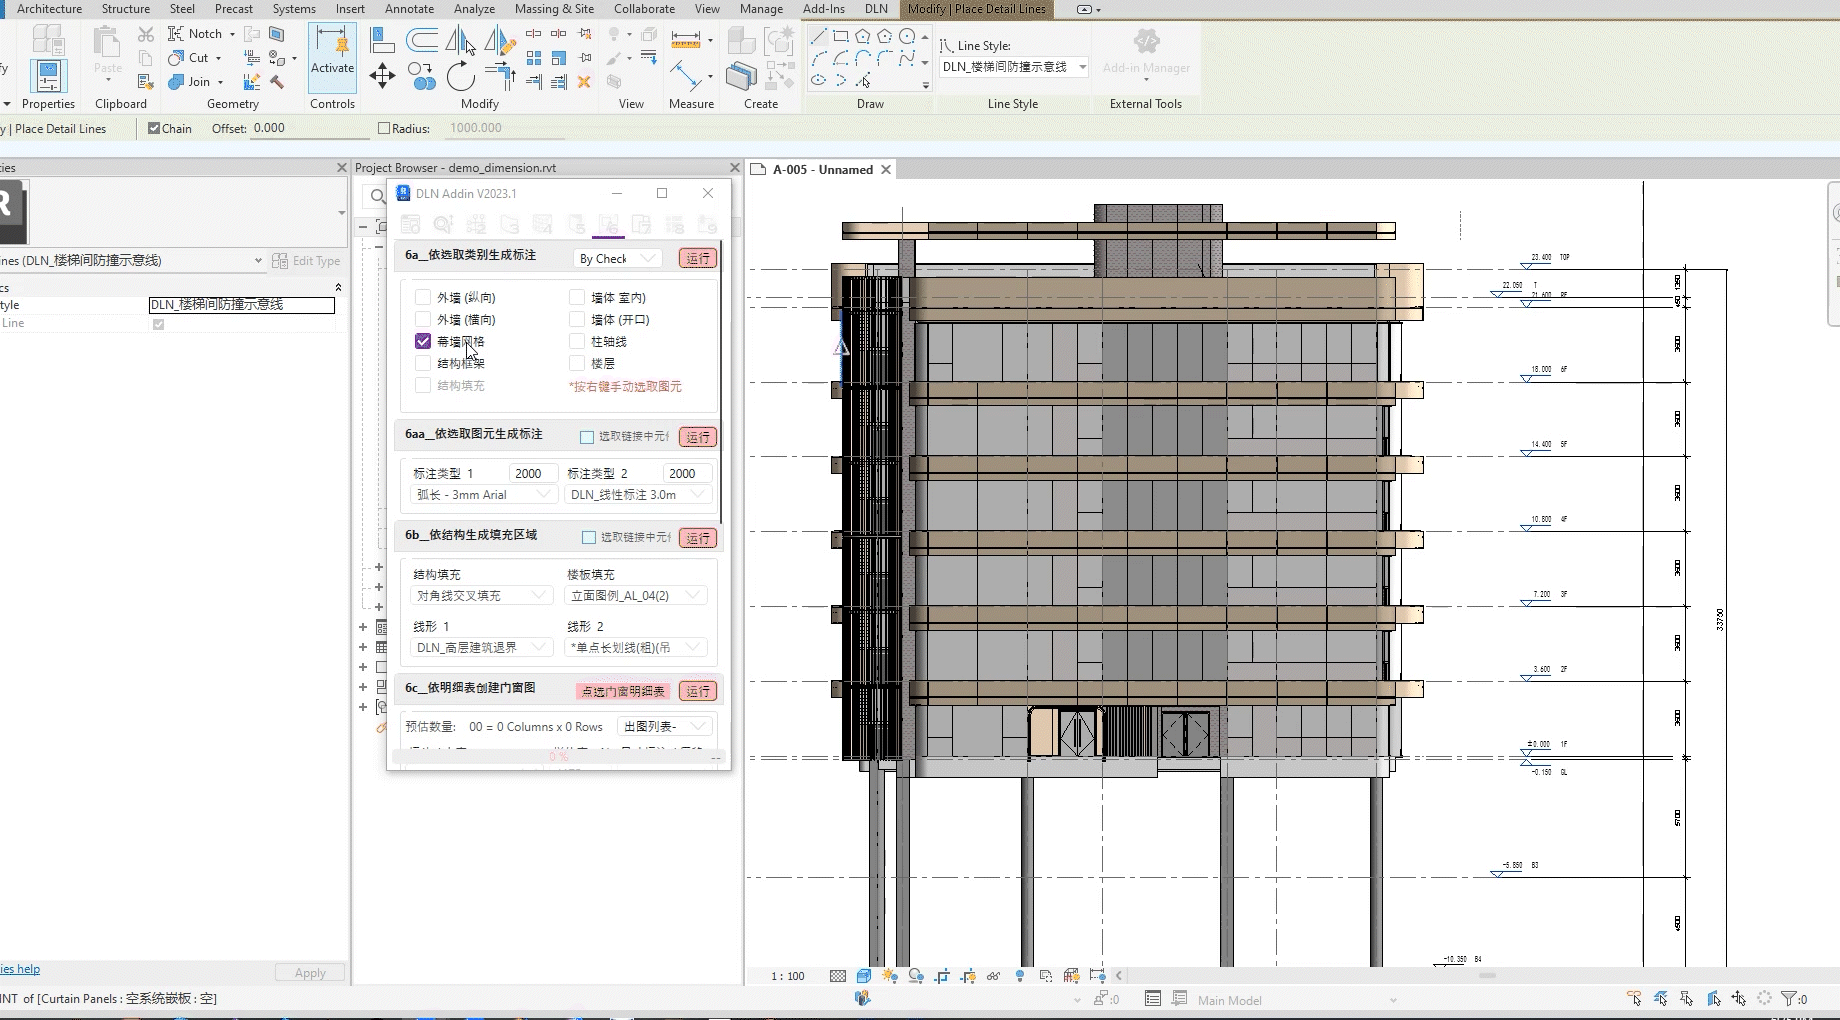The height and width of the screenshot is (1020, 1840).
Task: Check the 墙体 (开口) checkbox
Action: tap(577, 319)
